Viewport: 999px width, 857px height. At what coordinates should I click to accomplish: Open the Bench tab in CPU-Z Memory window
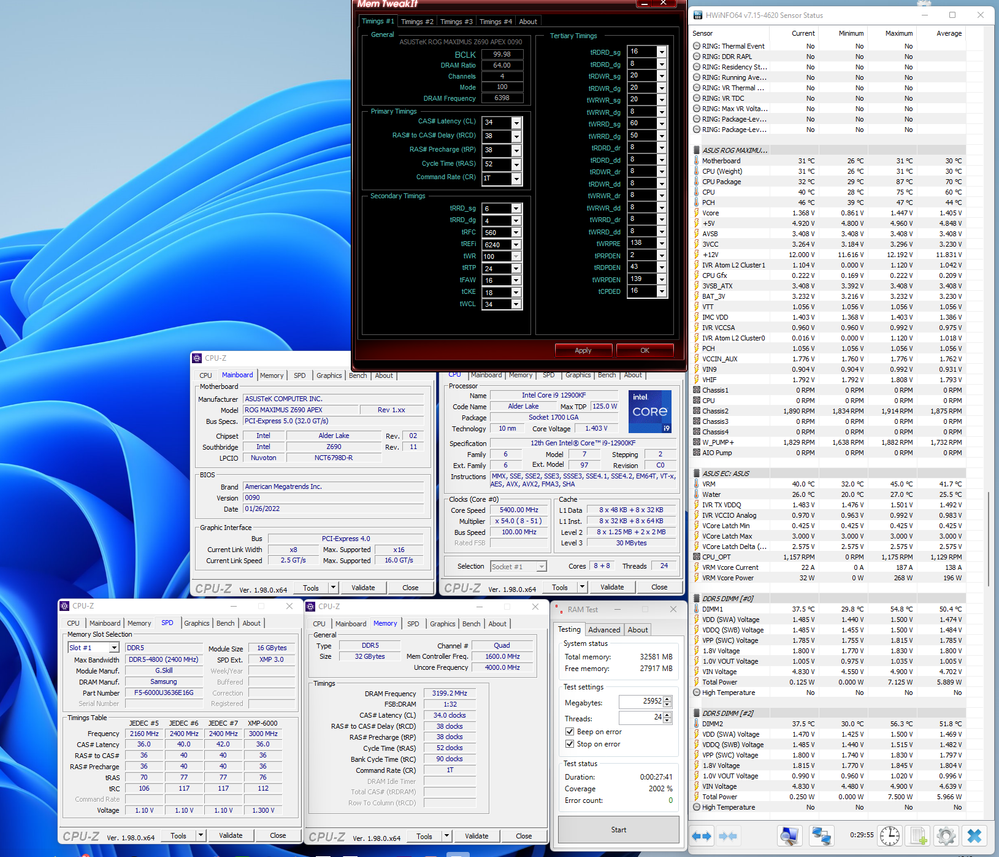(x=471, y=624)
